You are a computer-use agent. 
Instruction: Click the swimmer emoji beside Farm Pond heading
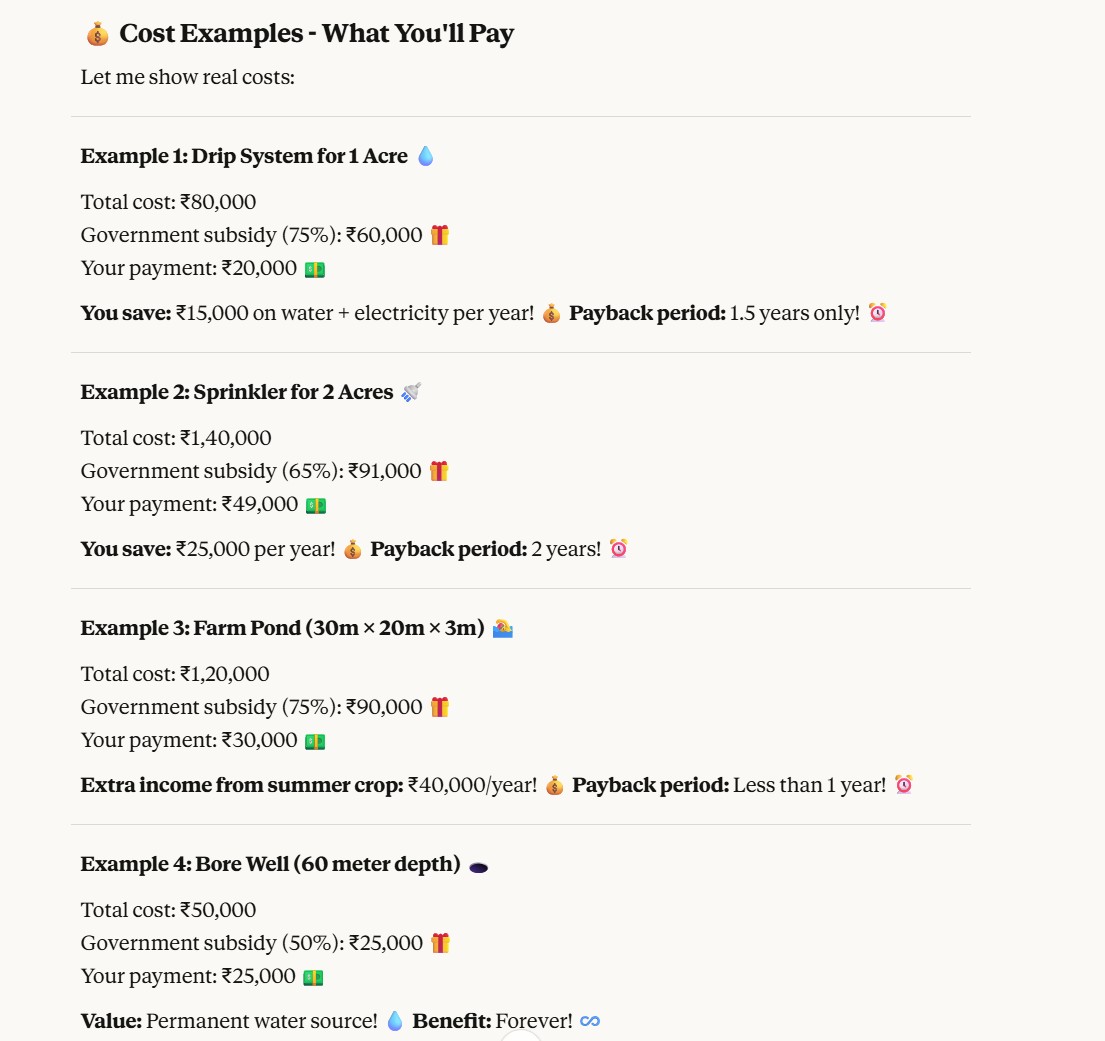pos(503,628)
